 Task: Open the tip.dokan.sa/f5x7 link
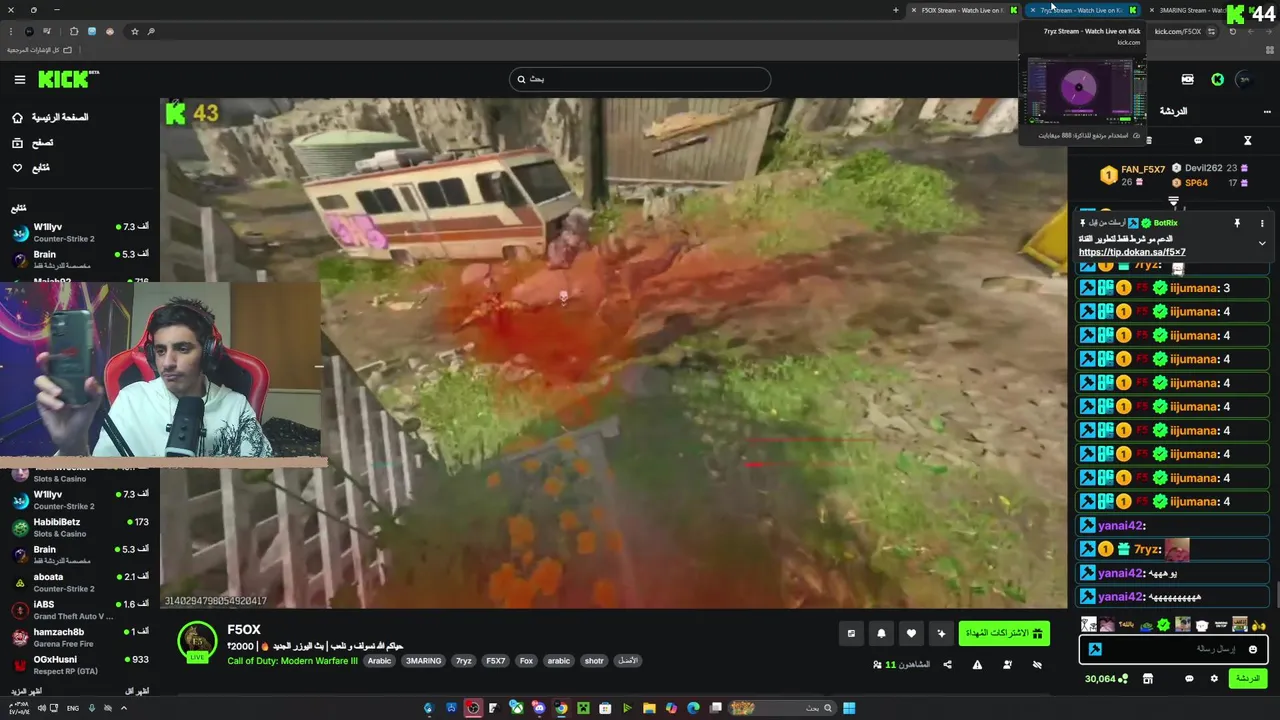tap(1132, 253)
